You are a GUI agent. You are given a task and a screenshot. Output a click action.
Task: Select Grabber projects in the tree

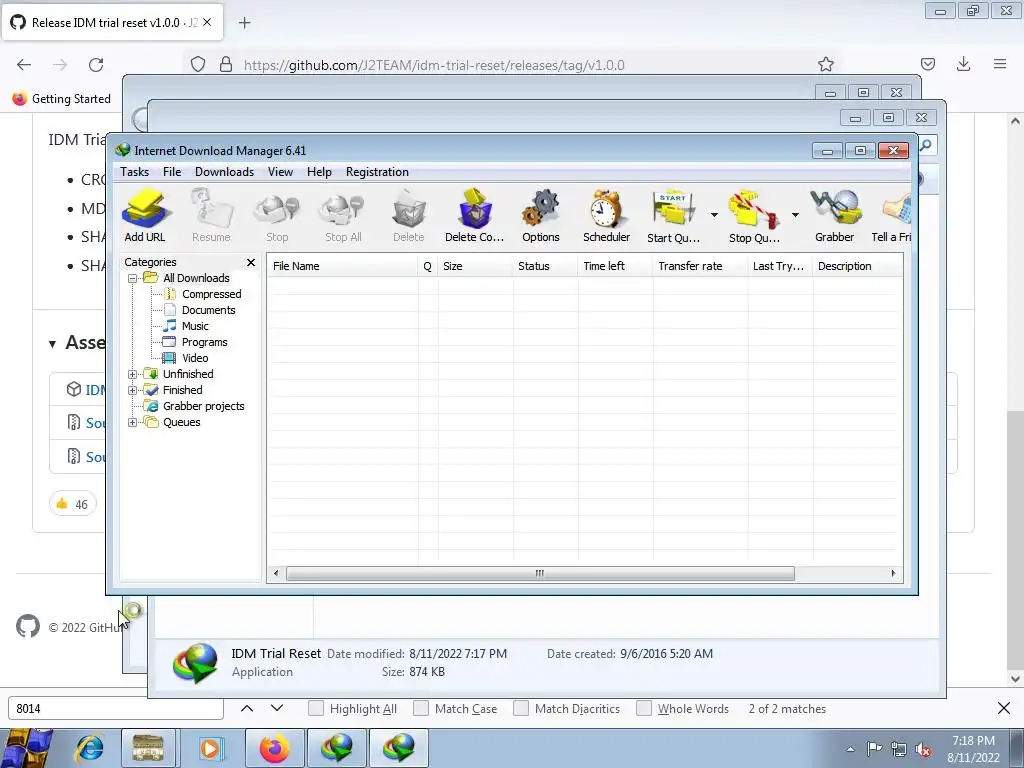pyautogui.click(x=204, y=406)
